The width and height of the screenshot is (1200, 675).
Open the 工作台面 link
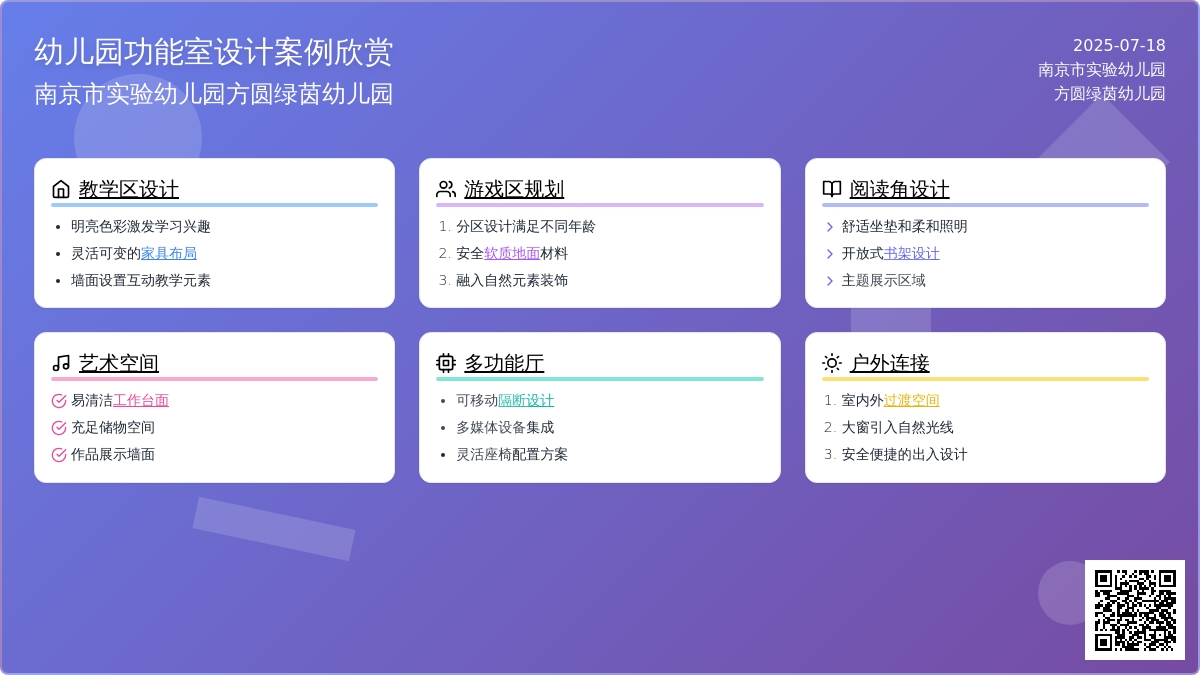(x=141, y=400)
